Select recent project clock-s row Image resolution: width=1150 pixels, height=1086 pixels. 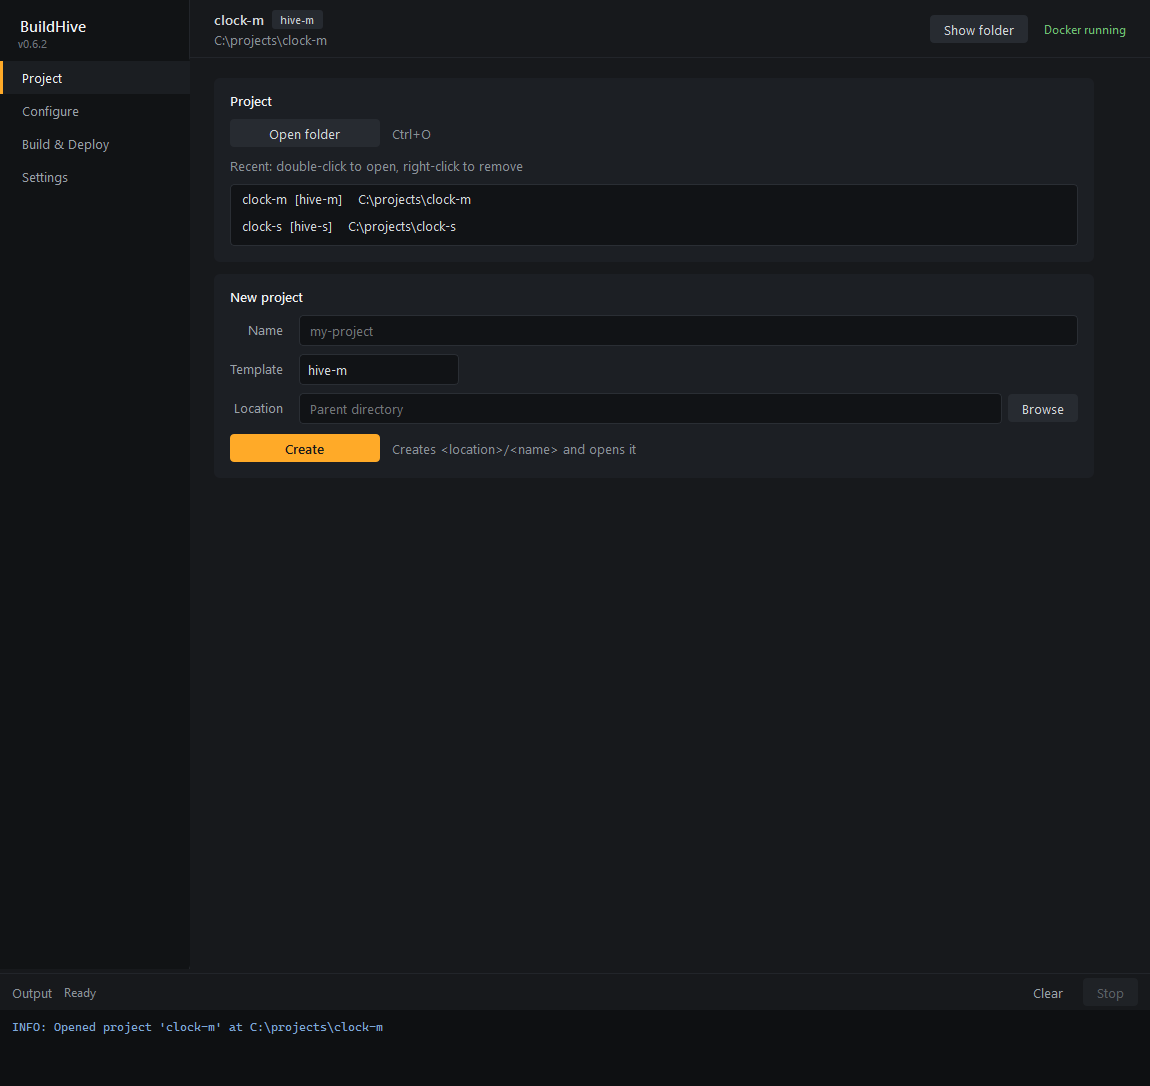pos(653,227)
